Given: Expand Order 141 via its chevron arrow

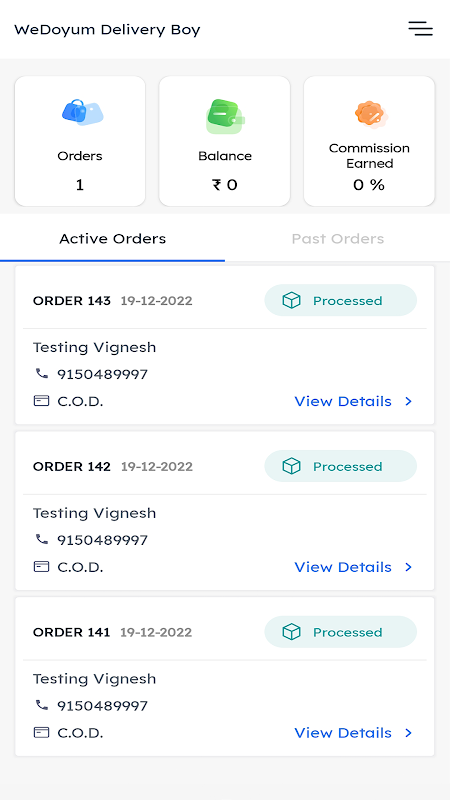Looking at the screenshot, I should click(408, 733).
